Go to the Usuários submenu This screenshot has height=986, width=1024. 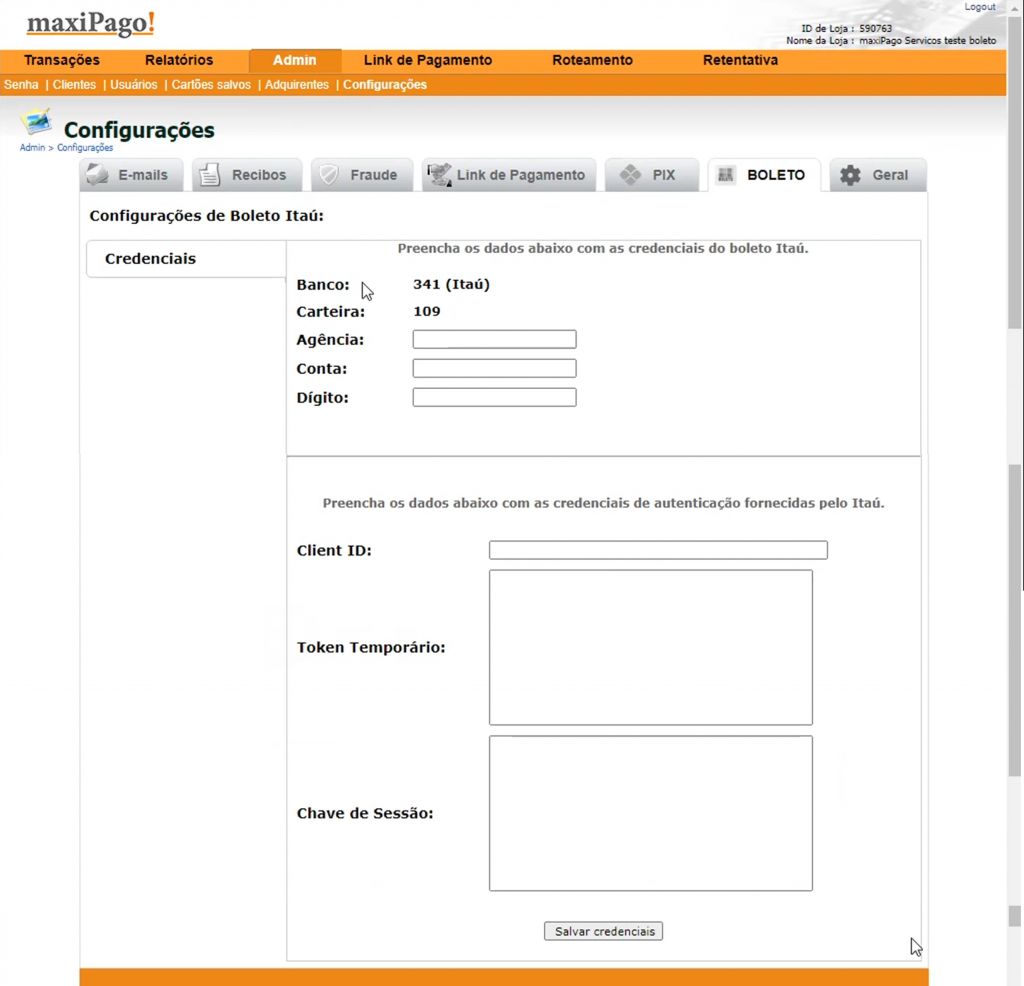click(133, 85)
